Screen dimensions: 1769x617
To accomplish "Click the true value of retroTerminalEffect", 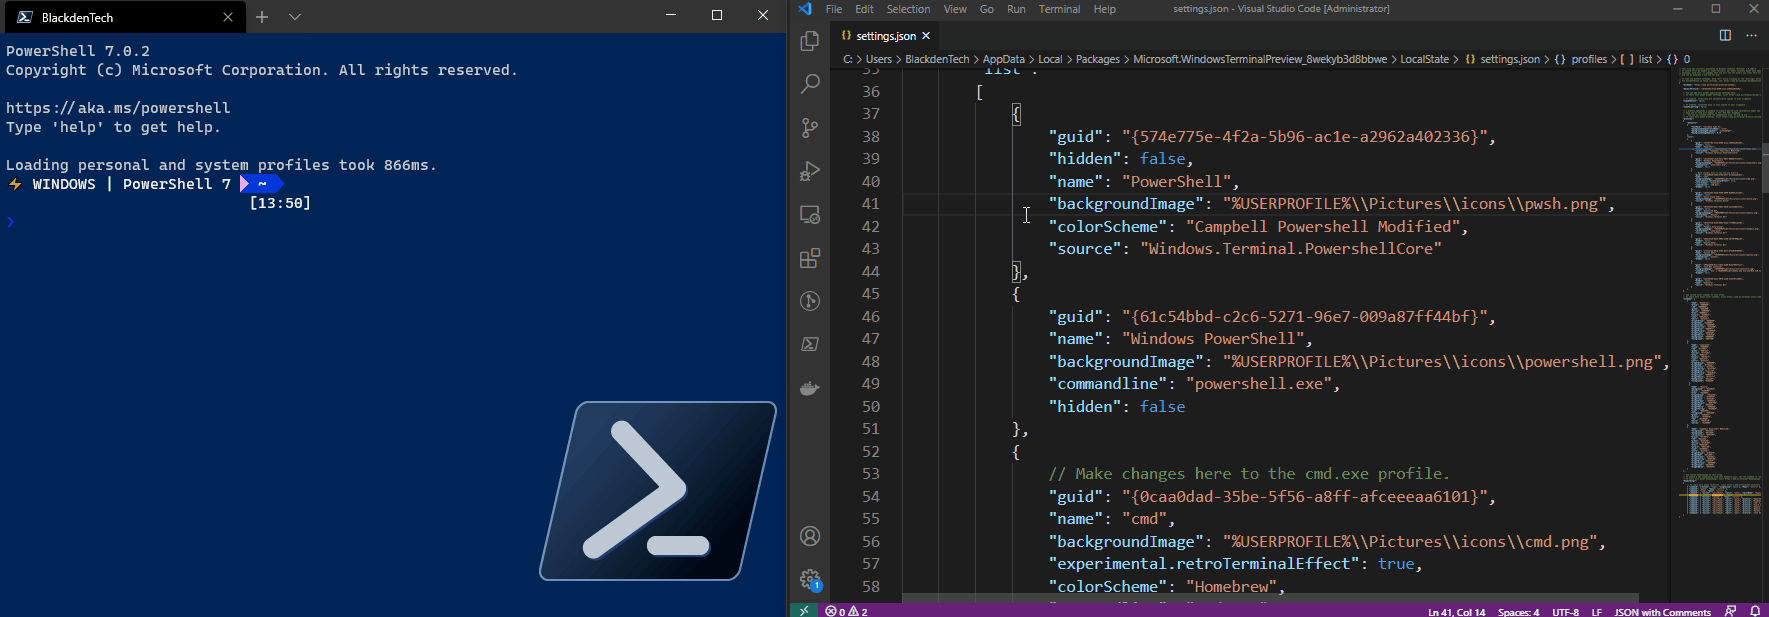I will (x=1396, y=564).
